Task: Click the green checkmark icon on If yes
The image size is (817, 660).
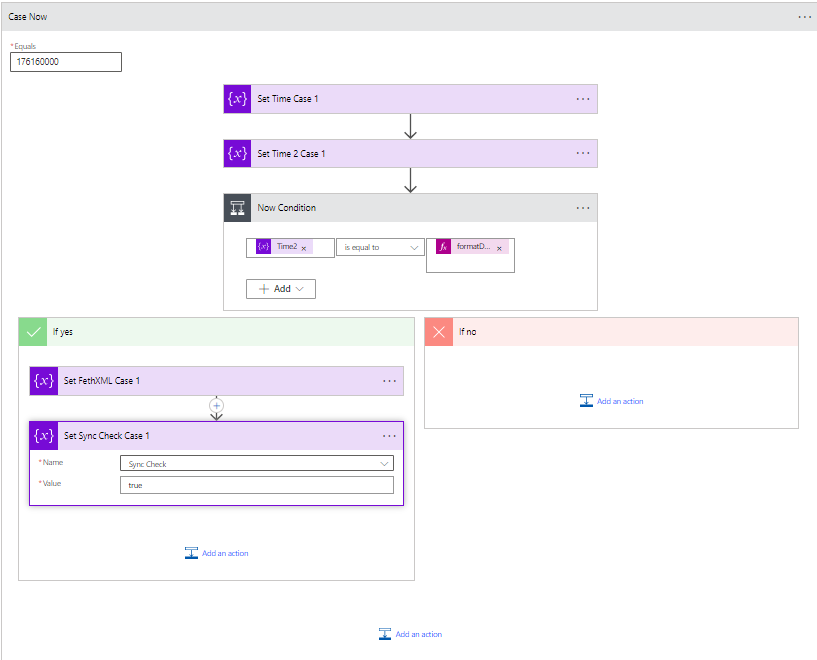Action: click(32, 332)
